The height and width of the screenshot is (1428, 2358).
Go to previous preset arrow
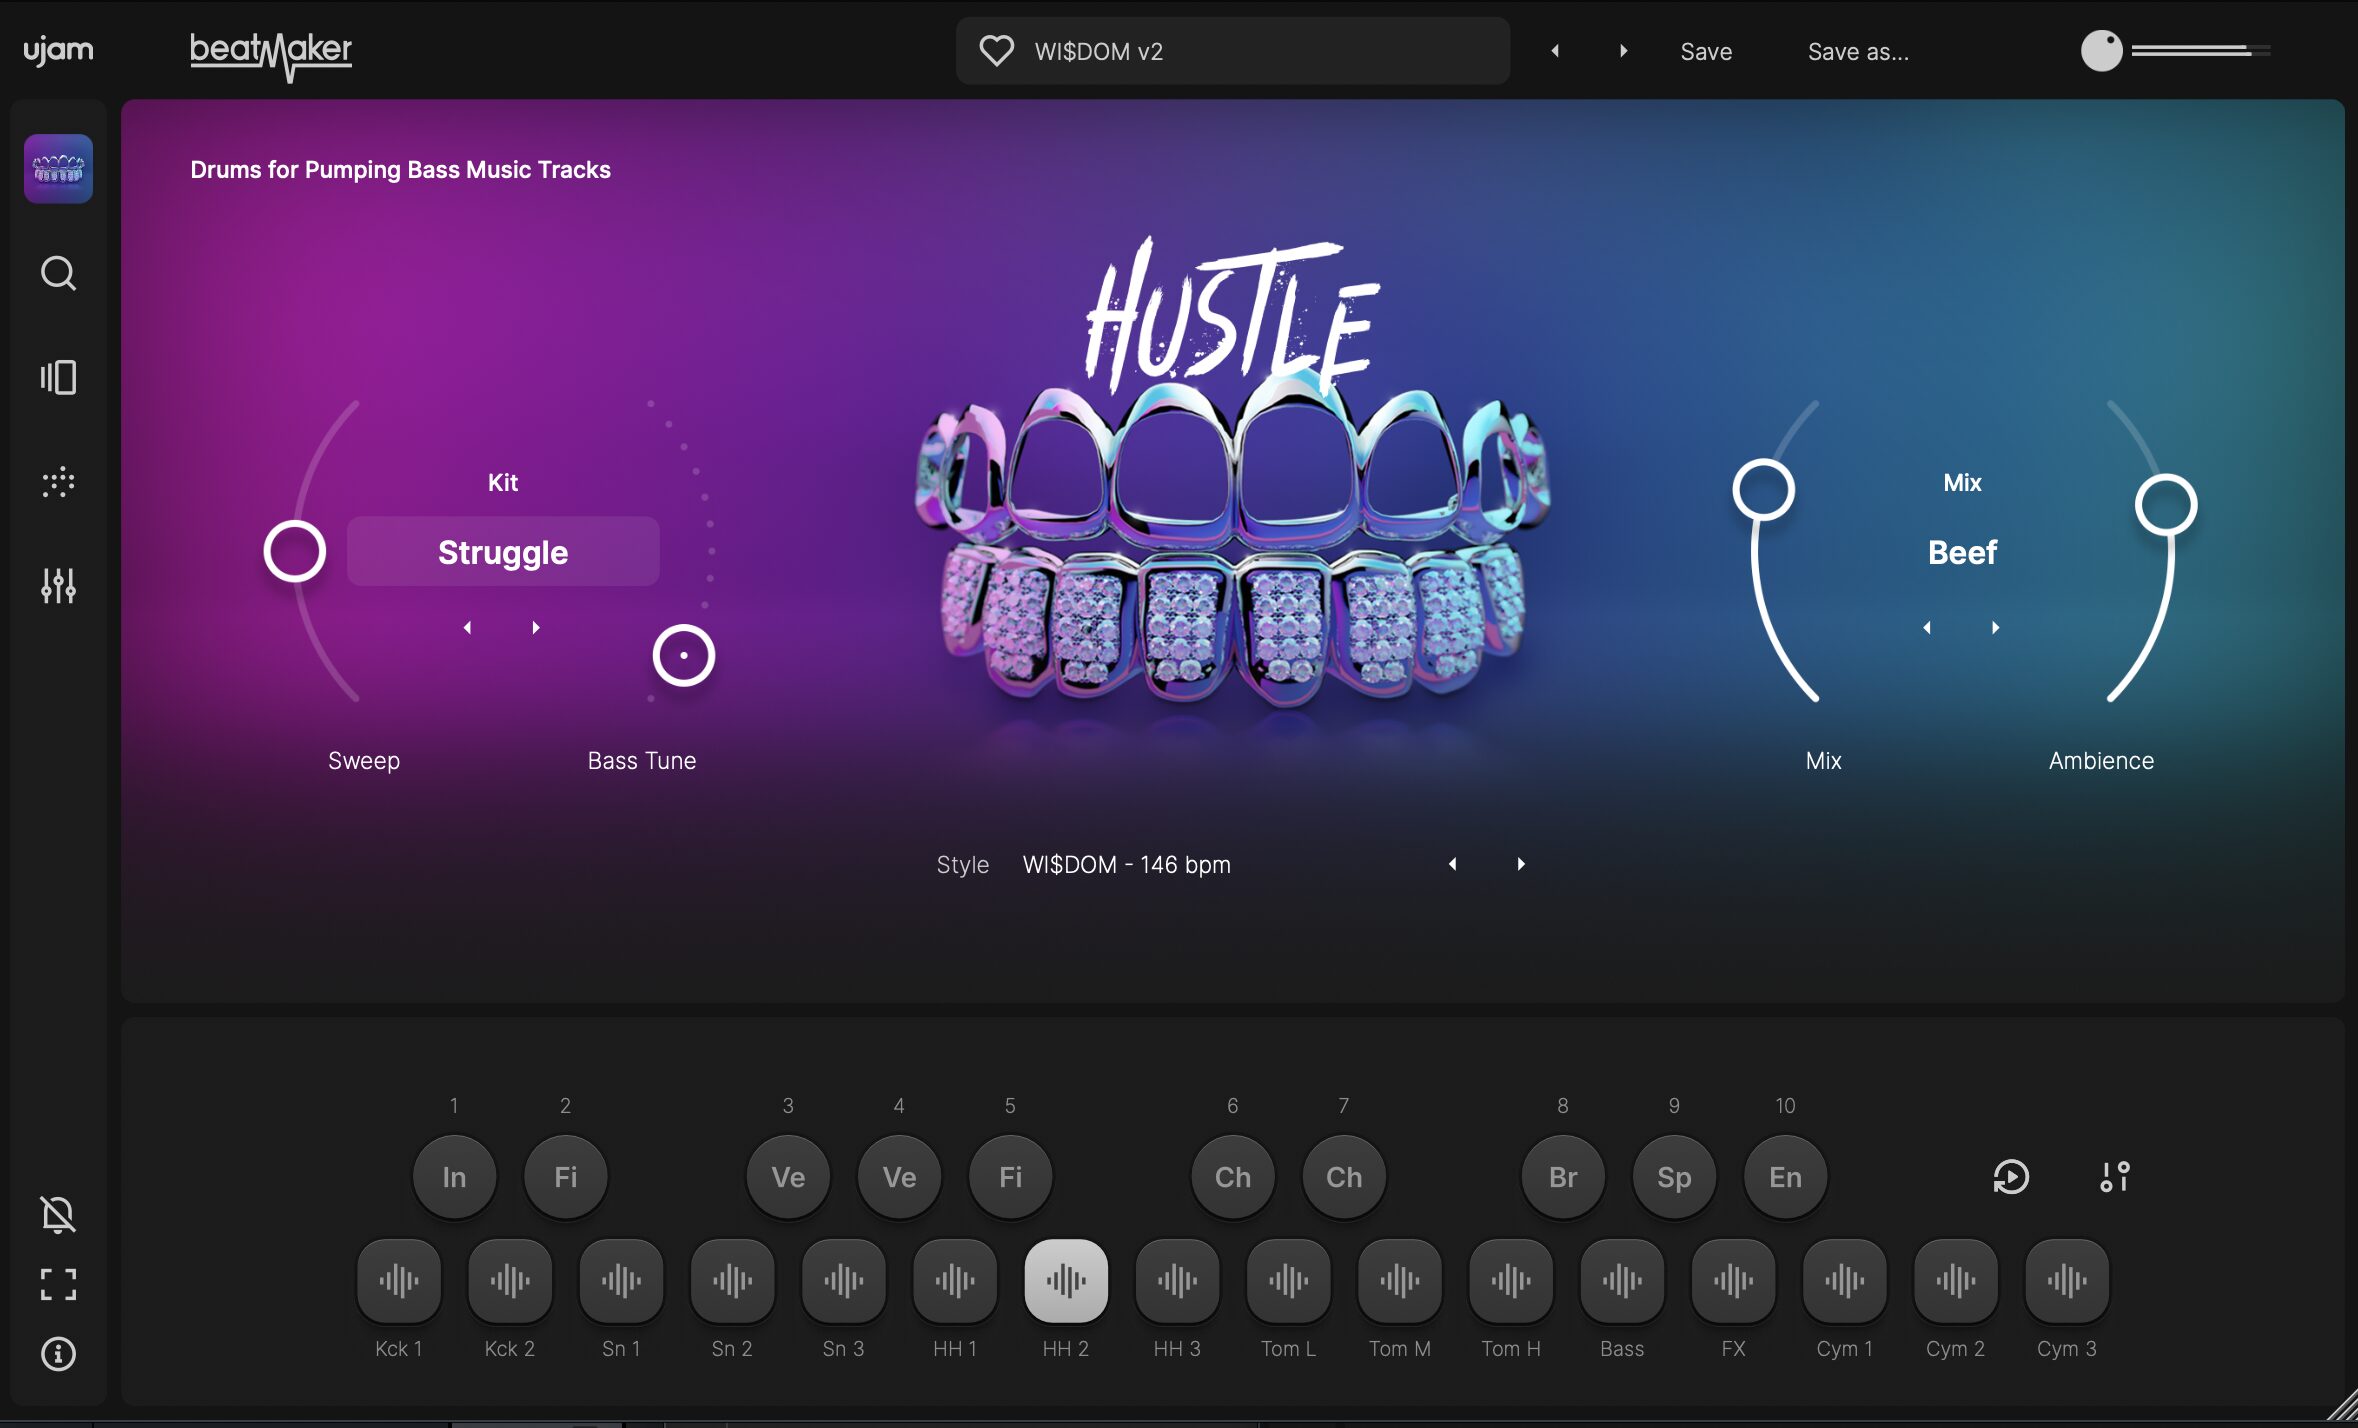click(x=1555, y=51)
